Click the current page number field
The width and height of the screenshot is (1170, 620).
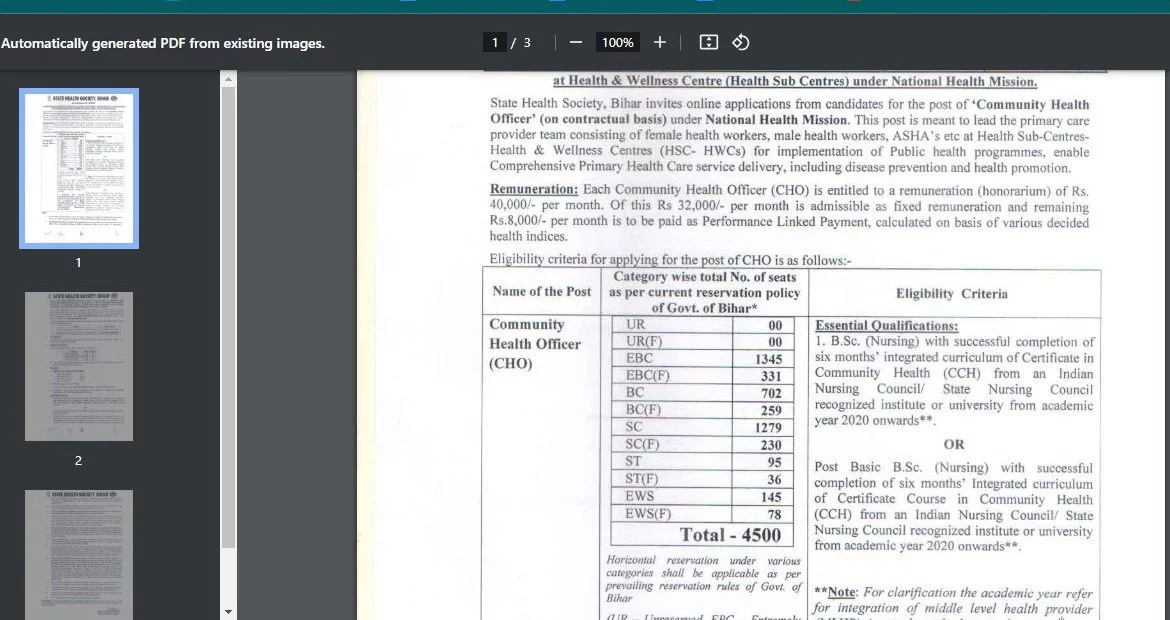pyautogui.click(x=494, y=43)
